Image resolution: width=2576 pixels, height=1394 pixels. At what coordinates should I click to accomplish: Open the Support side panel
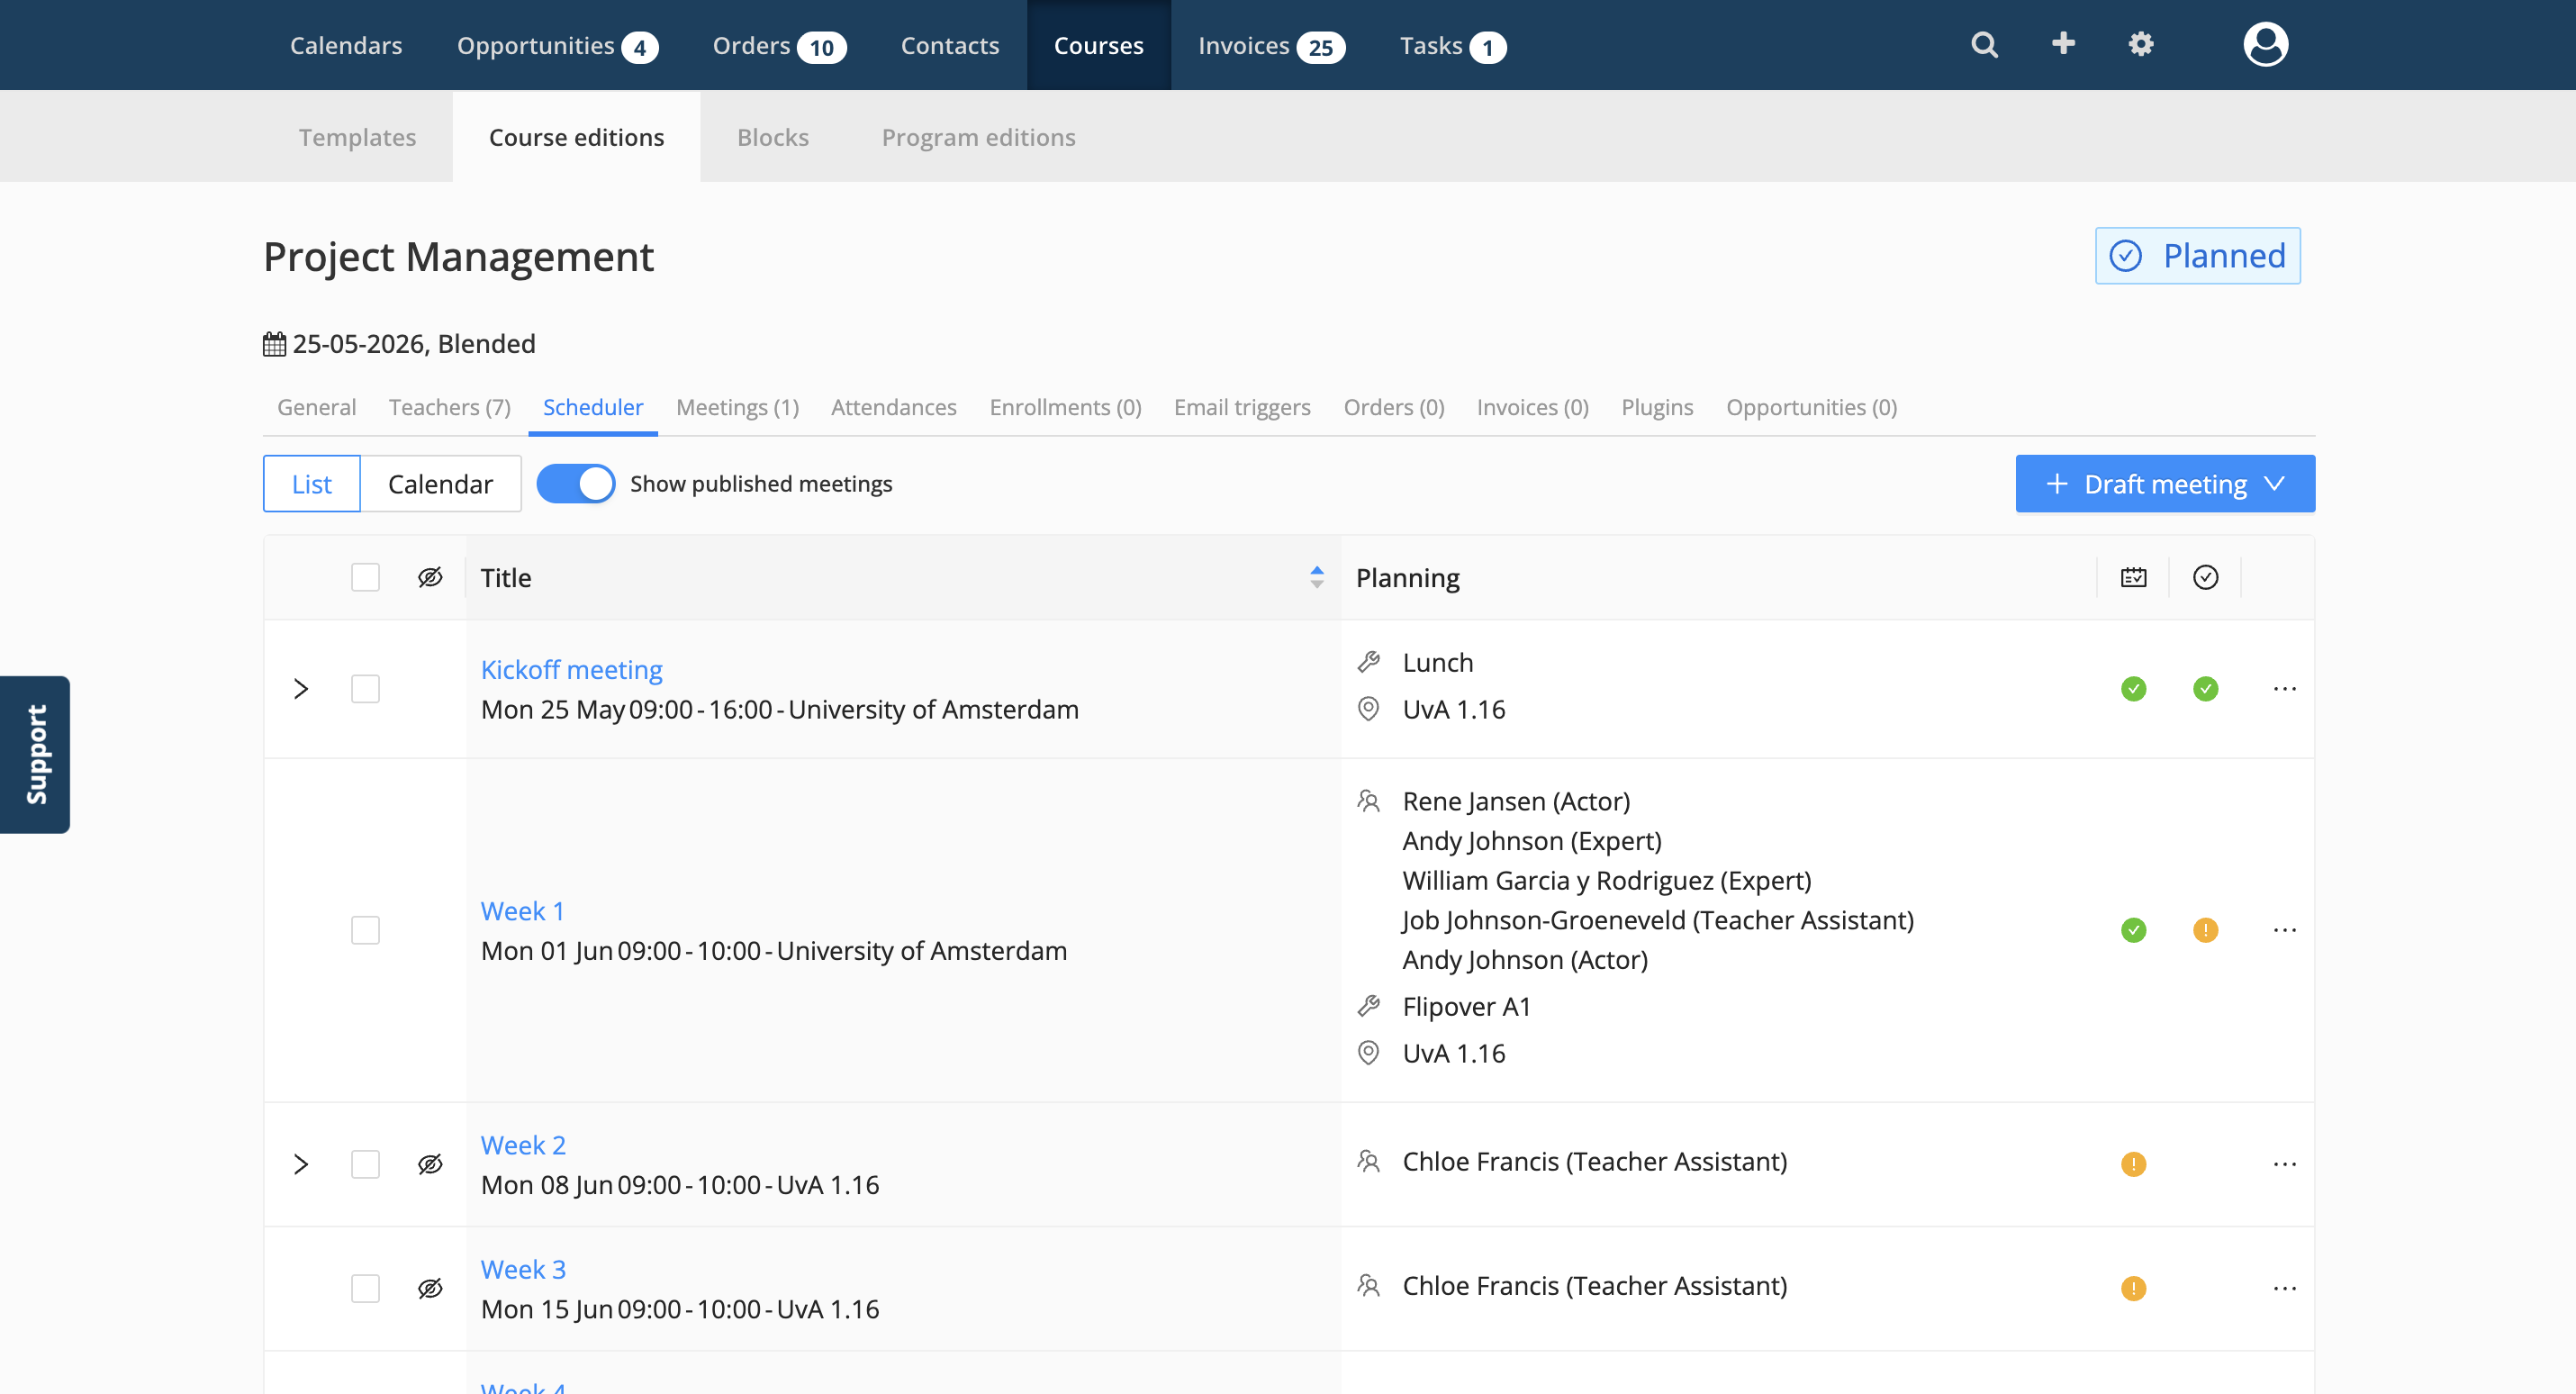click(x=35, y=754)
